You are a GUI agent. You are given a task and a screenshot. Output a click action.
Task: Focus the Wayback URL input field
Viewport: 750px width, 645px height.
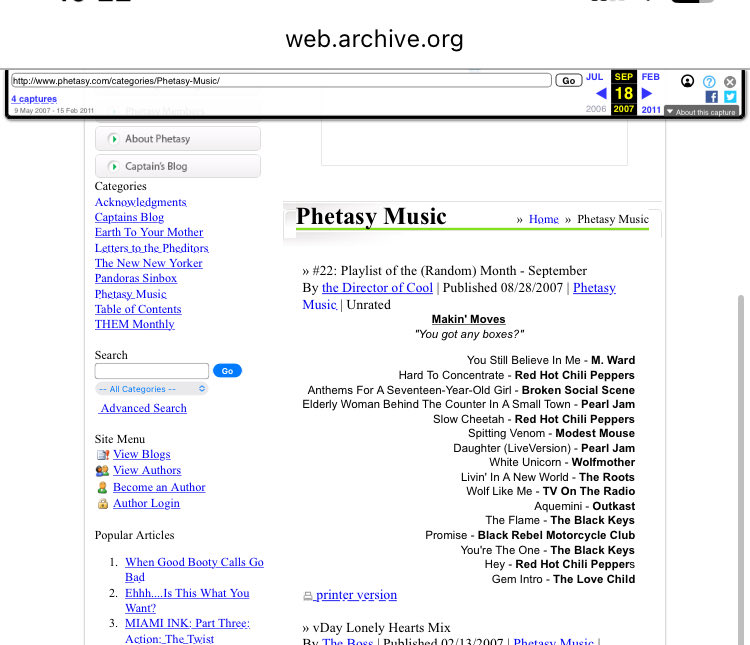click(x=281, y=80)
